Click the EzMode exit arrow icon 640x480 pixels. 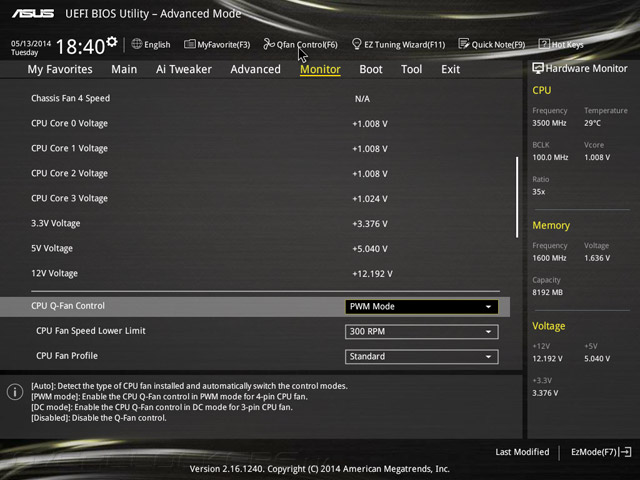pyautogui.click(x=626, y=452)
